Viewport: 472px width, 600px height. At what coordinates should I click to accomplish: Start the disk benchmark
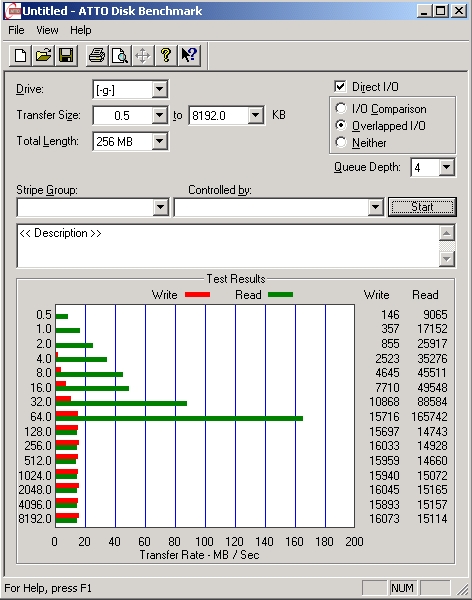(x=422, y=207)
